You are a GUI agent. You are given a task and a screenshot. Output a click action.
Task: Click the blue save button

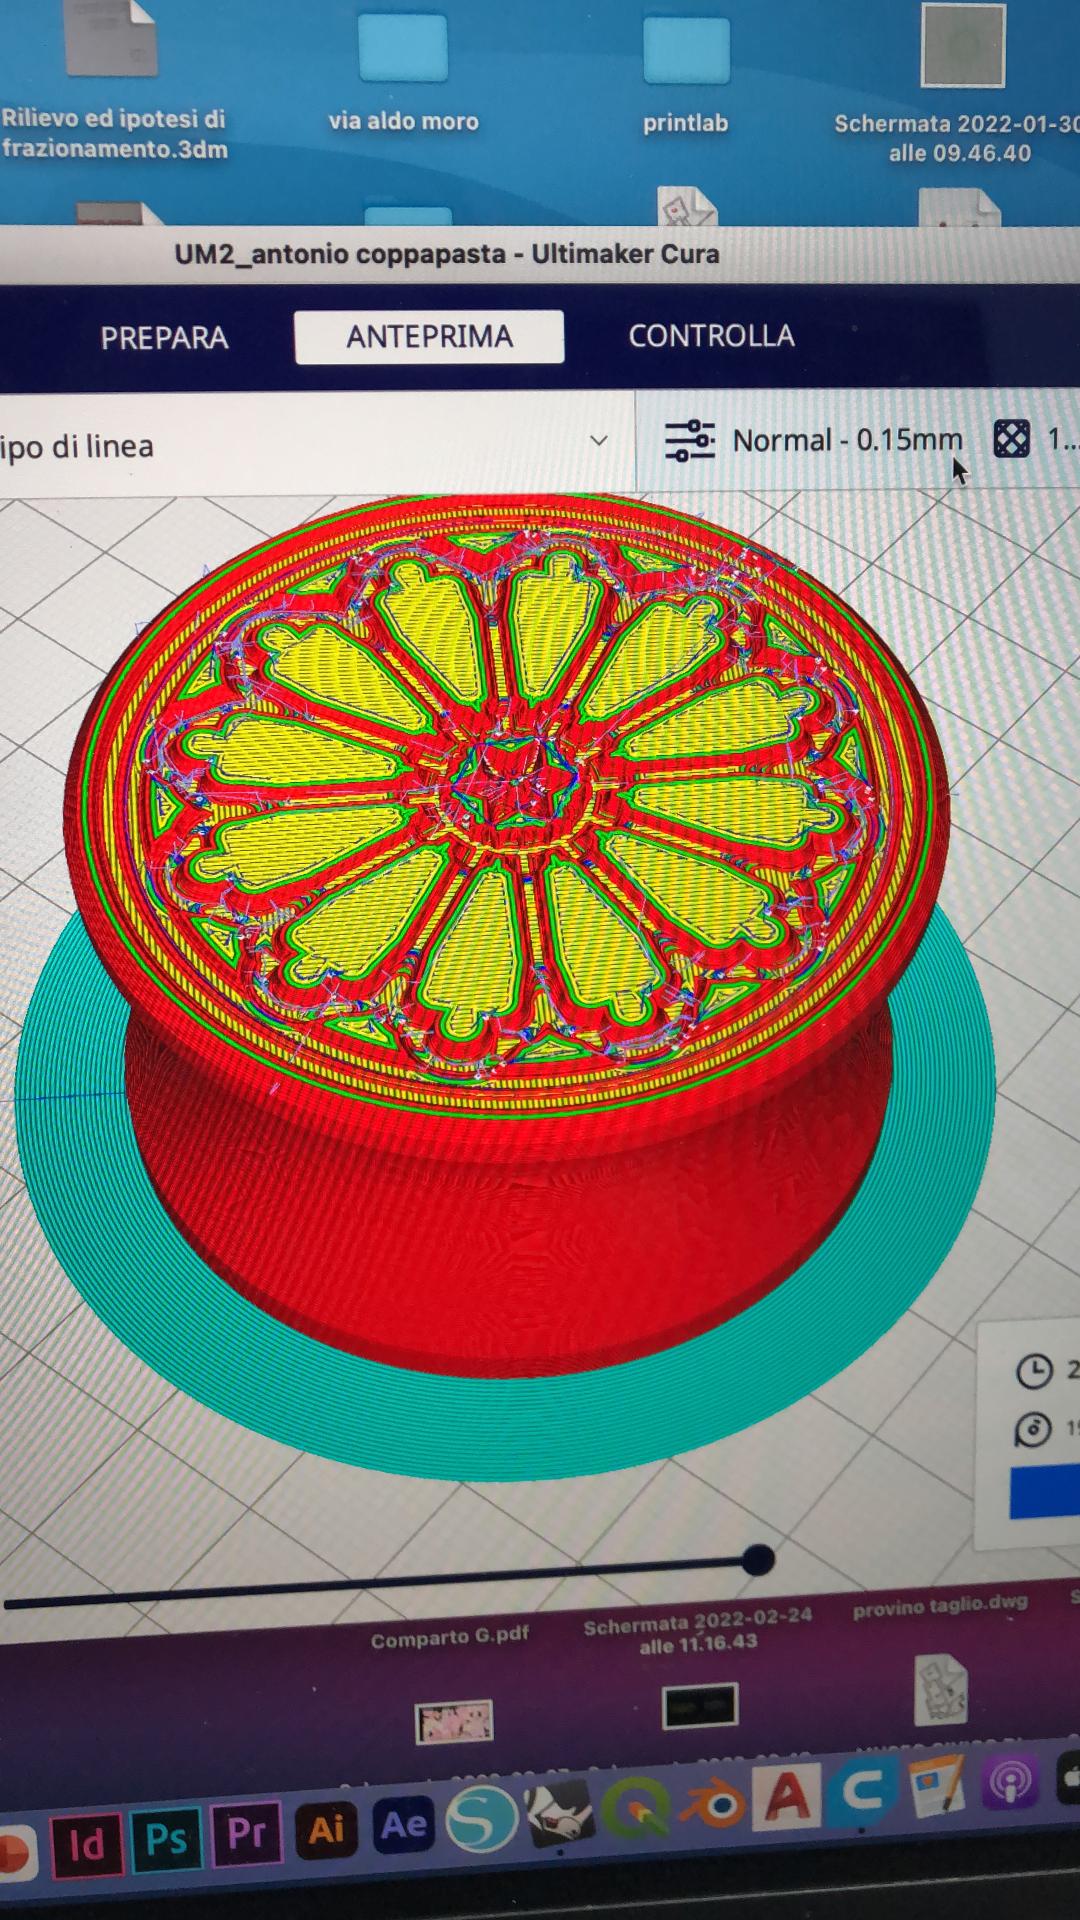pos(1046,1493)
